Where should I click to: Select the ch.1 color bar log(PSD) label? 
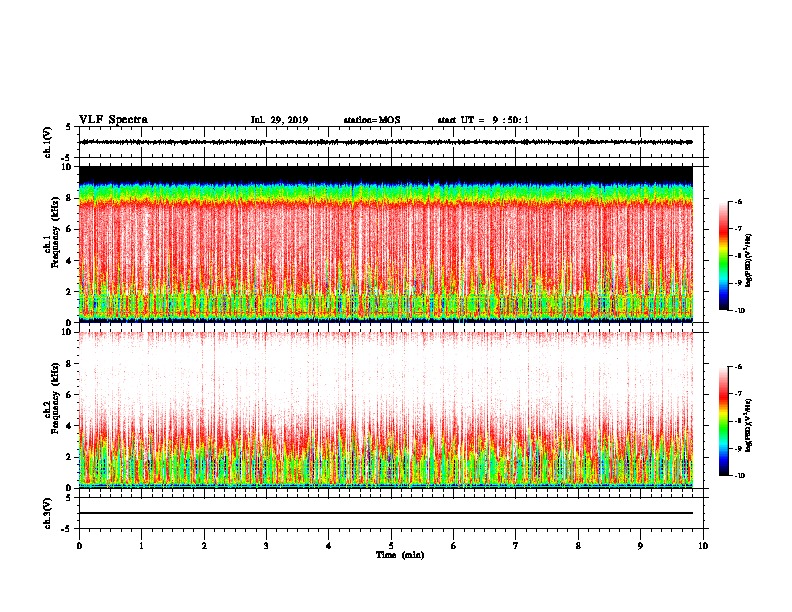click(749, 261)
